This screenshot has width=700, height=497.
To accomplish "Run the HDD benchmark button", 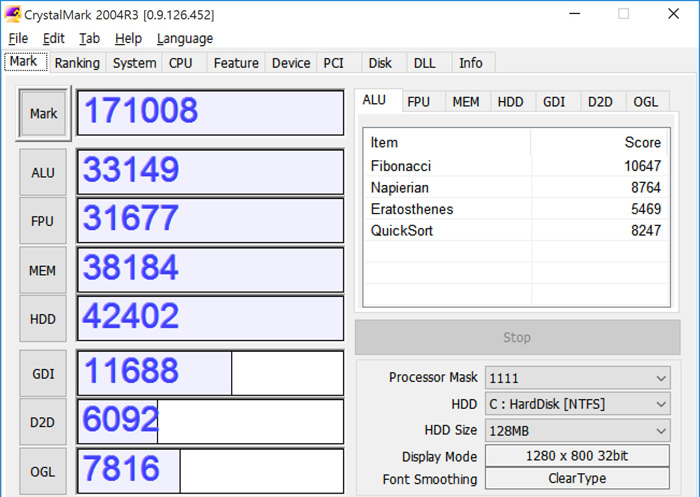I will coord(43,319).
